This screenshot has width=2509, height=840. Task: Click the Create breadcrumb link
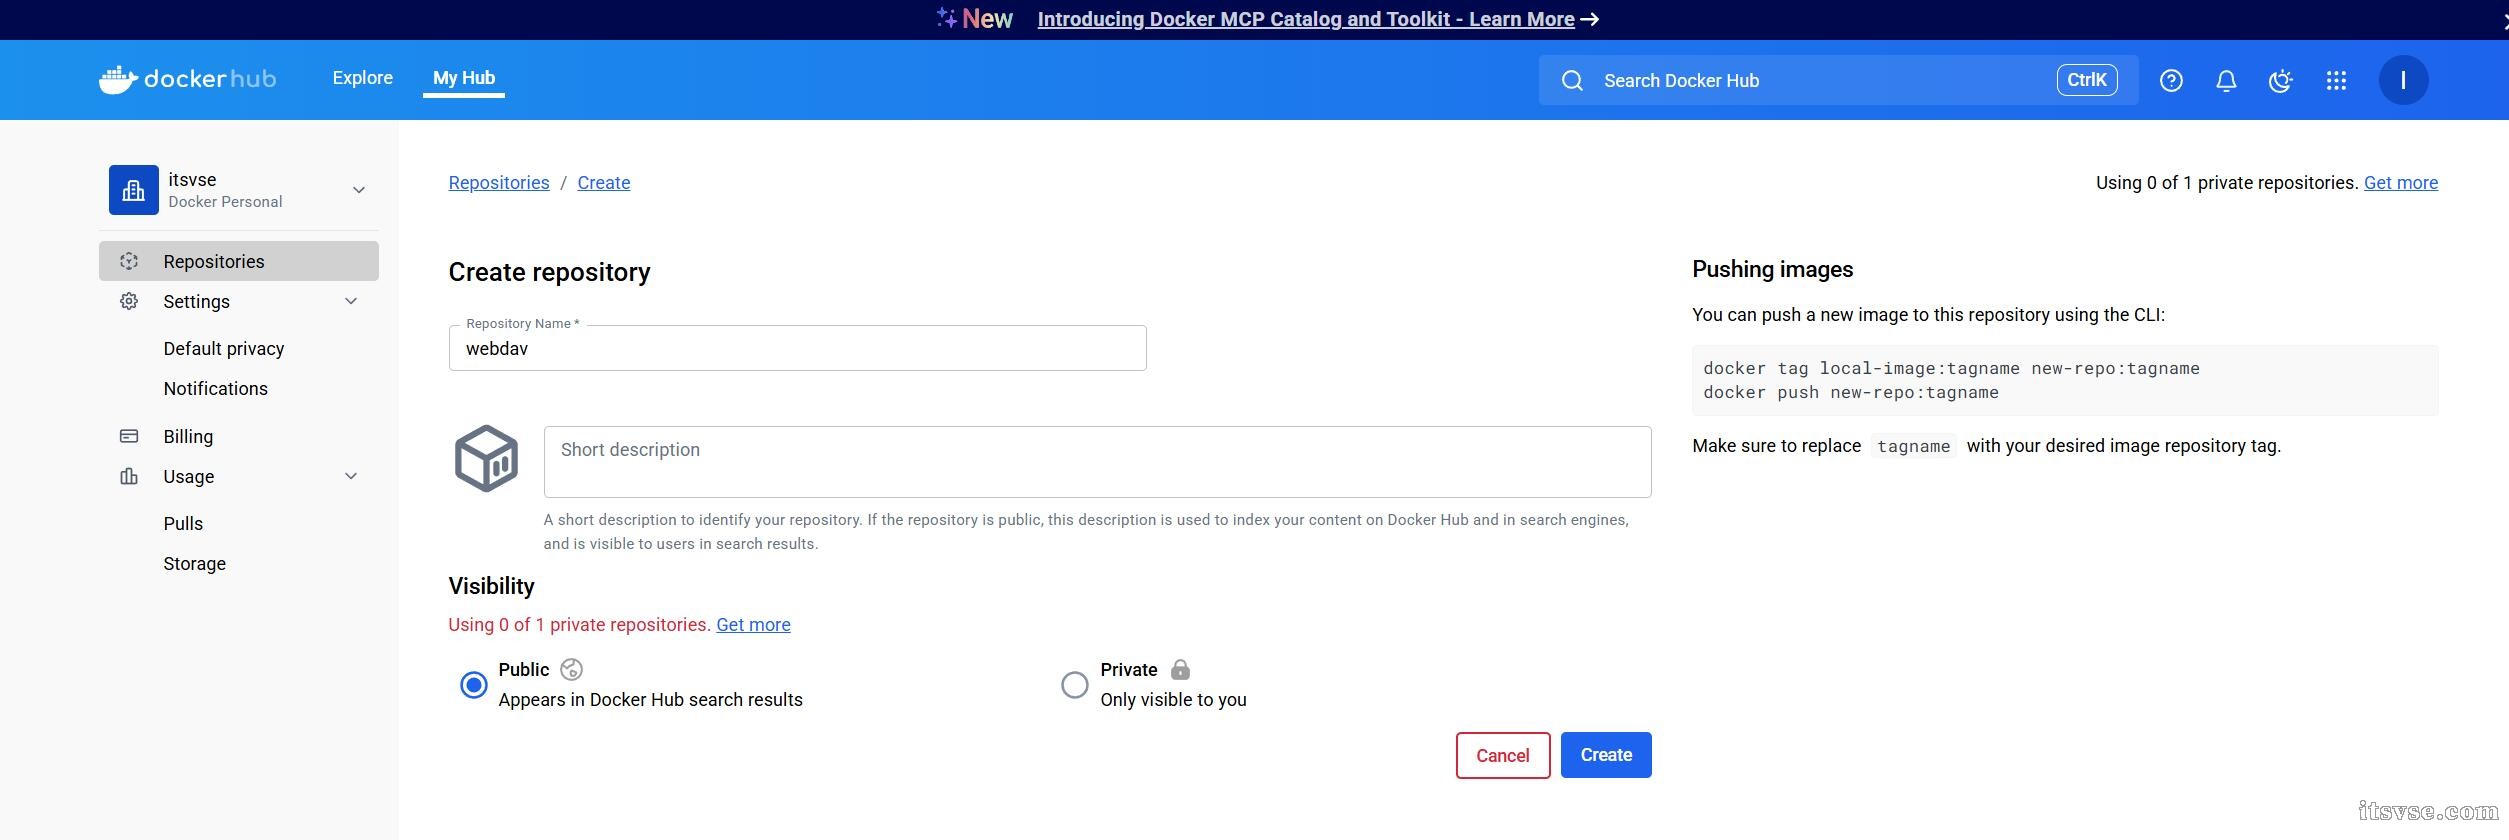(x=604, y=183)
